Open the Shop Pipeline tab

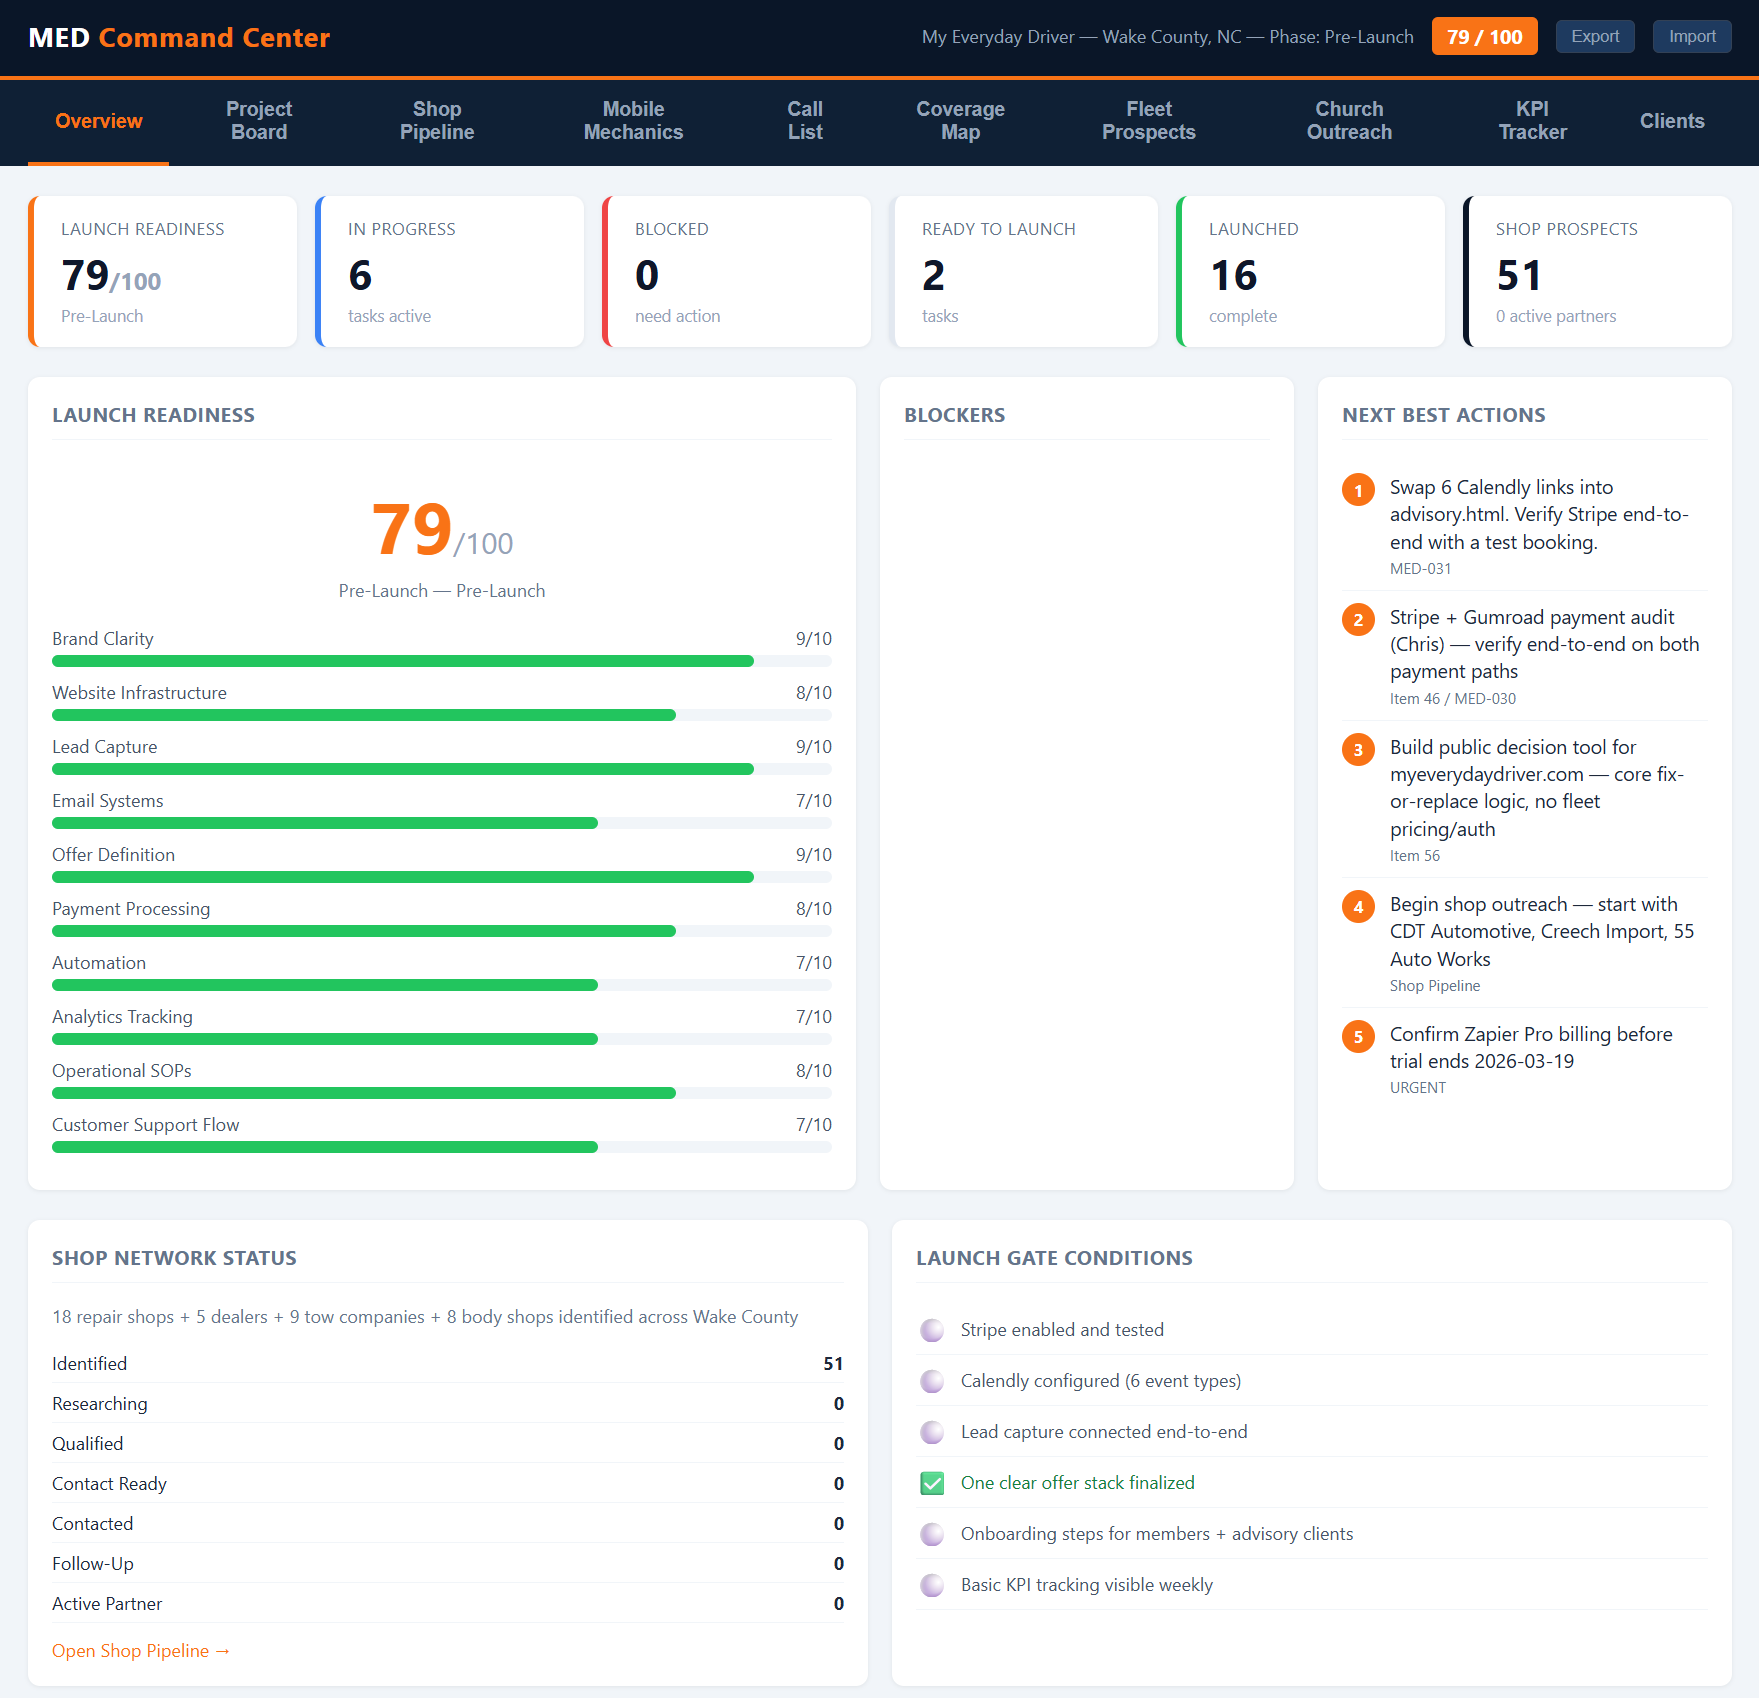click(x=437, y=121)
